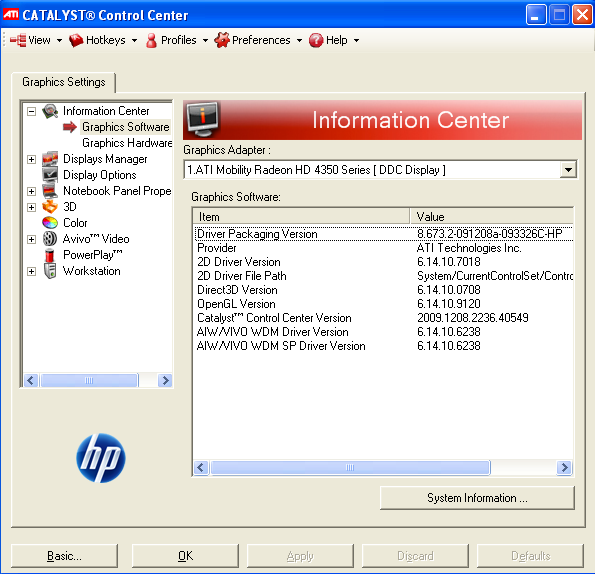Collapse the Information Center tree node

[x=31, y=112]
